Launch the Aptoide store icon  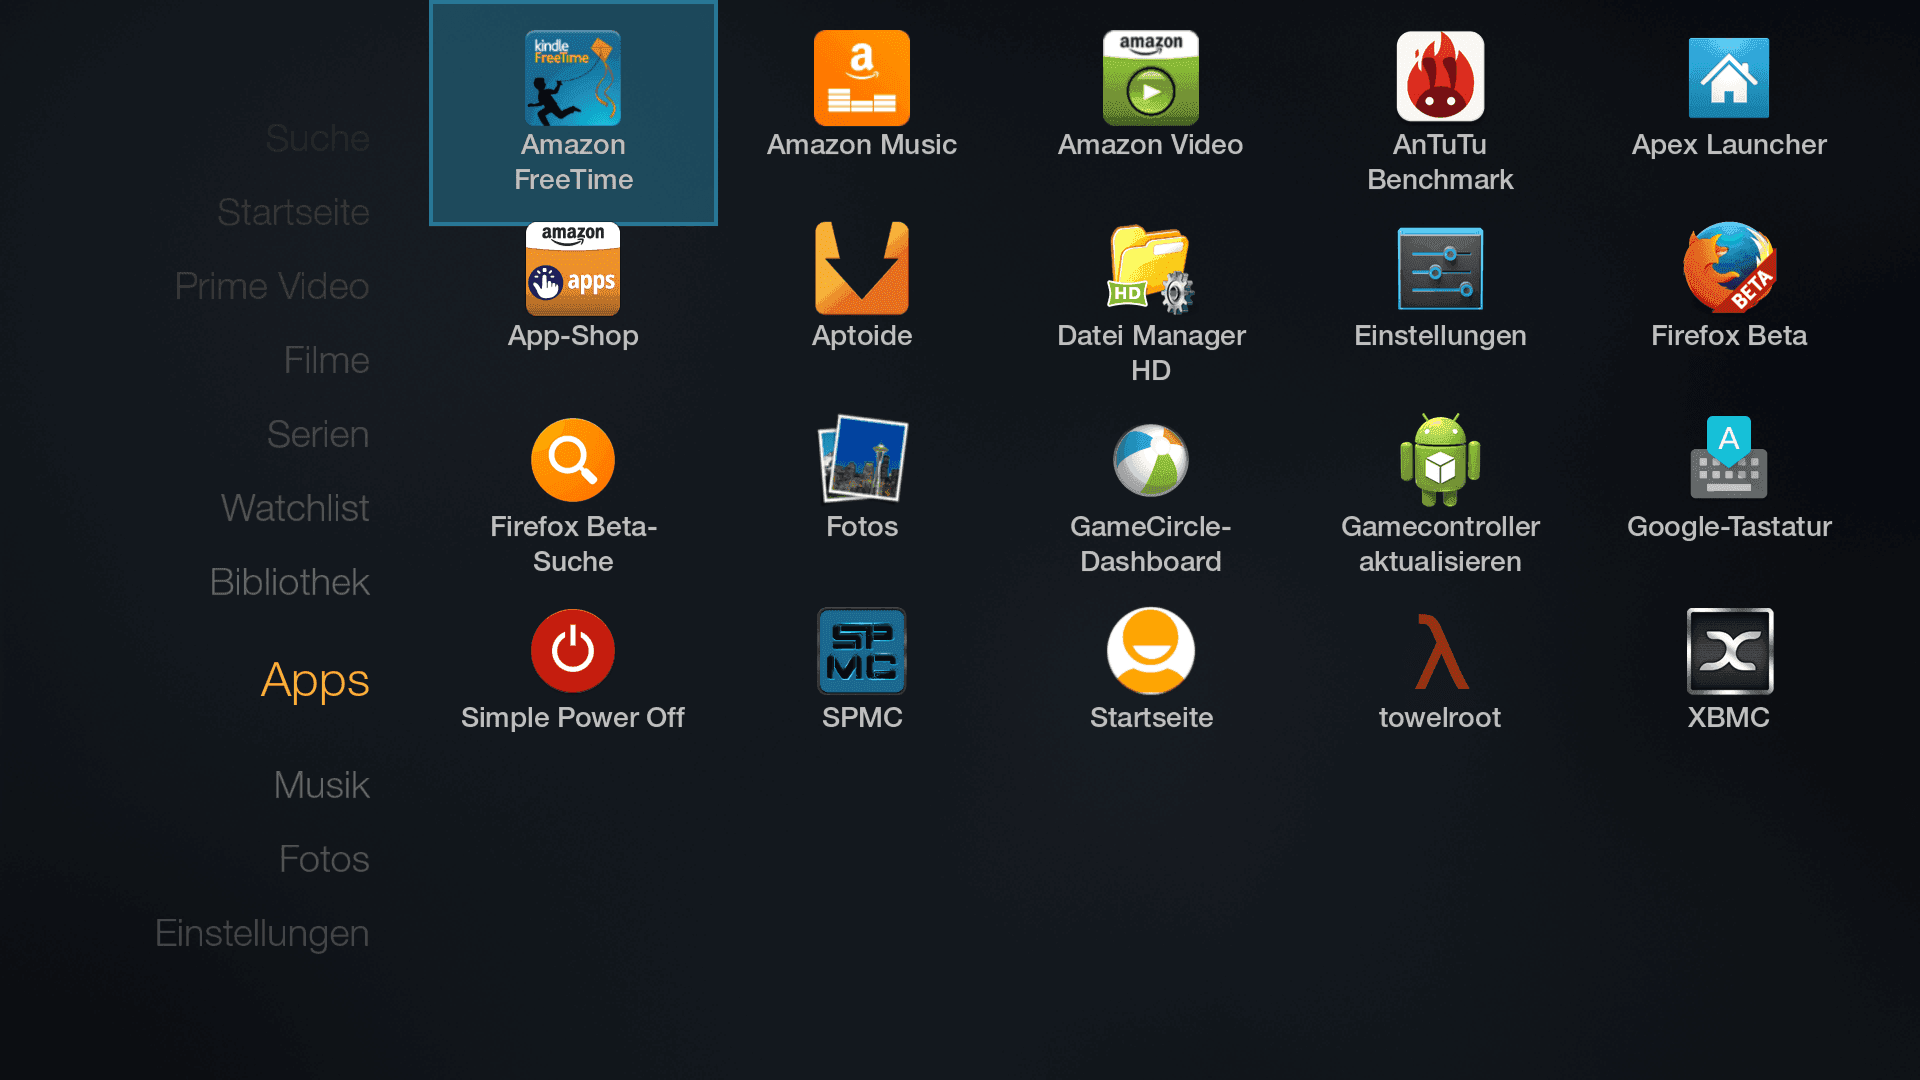pos(861,269)
